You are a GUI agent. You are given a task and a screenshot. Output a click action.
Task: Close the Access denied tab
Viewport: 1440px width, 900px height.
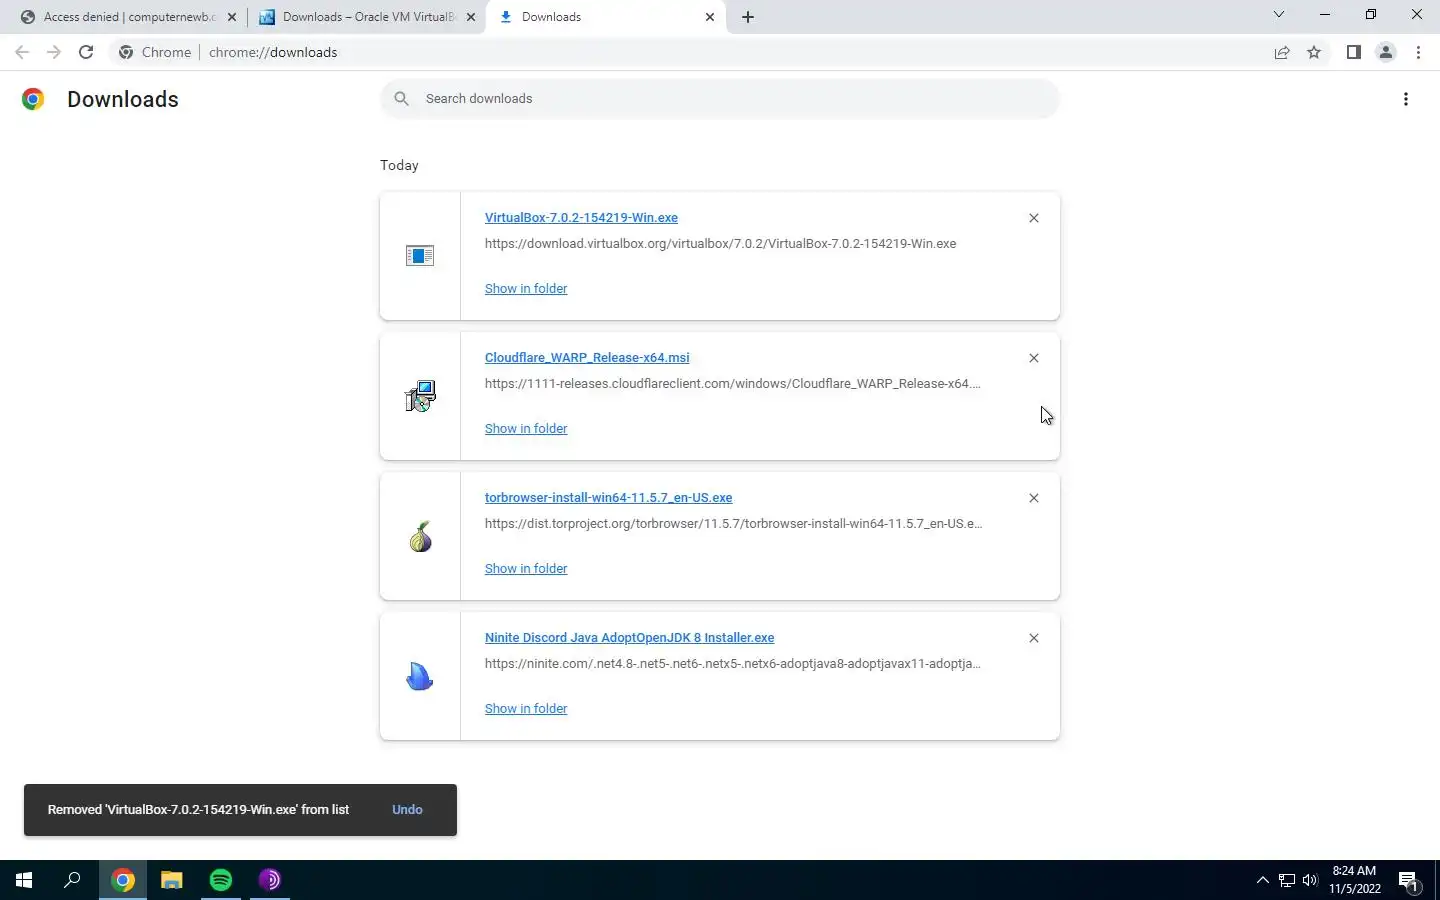[x=232, y=17]
